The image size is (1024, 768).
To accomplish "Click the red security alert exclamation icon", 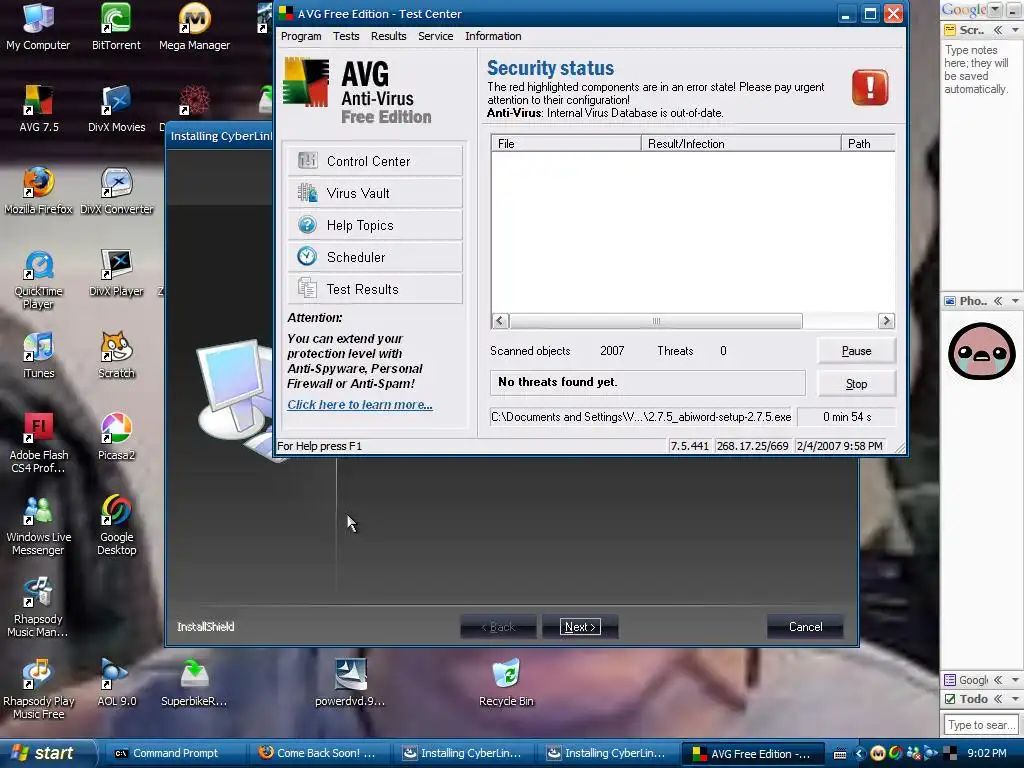I will (870, 88).
